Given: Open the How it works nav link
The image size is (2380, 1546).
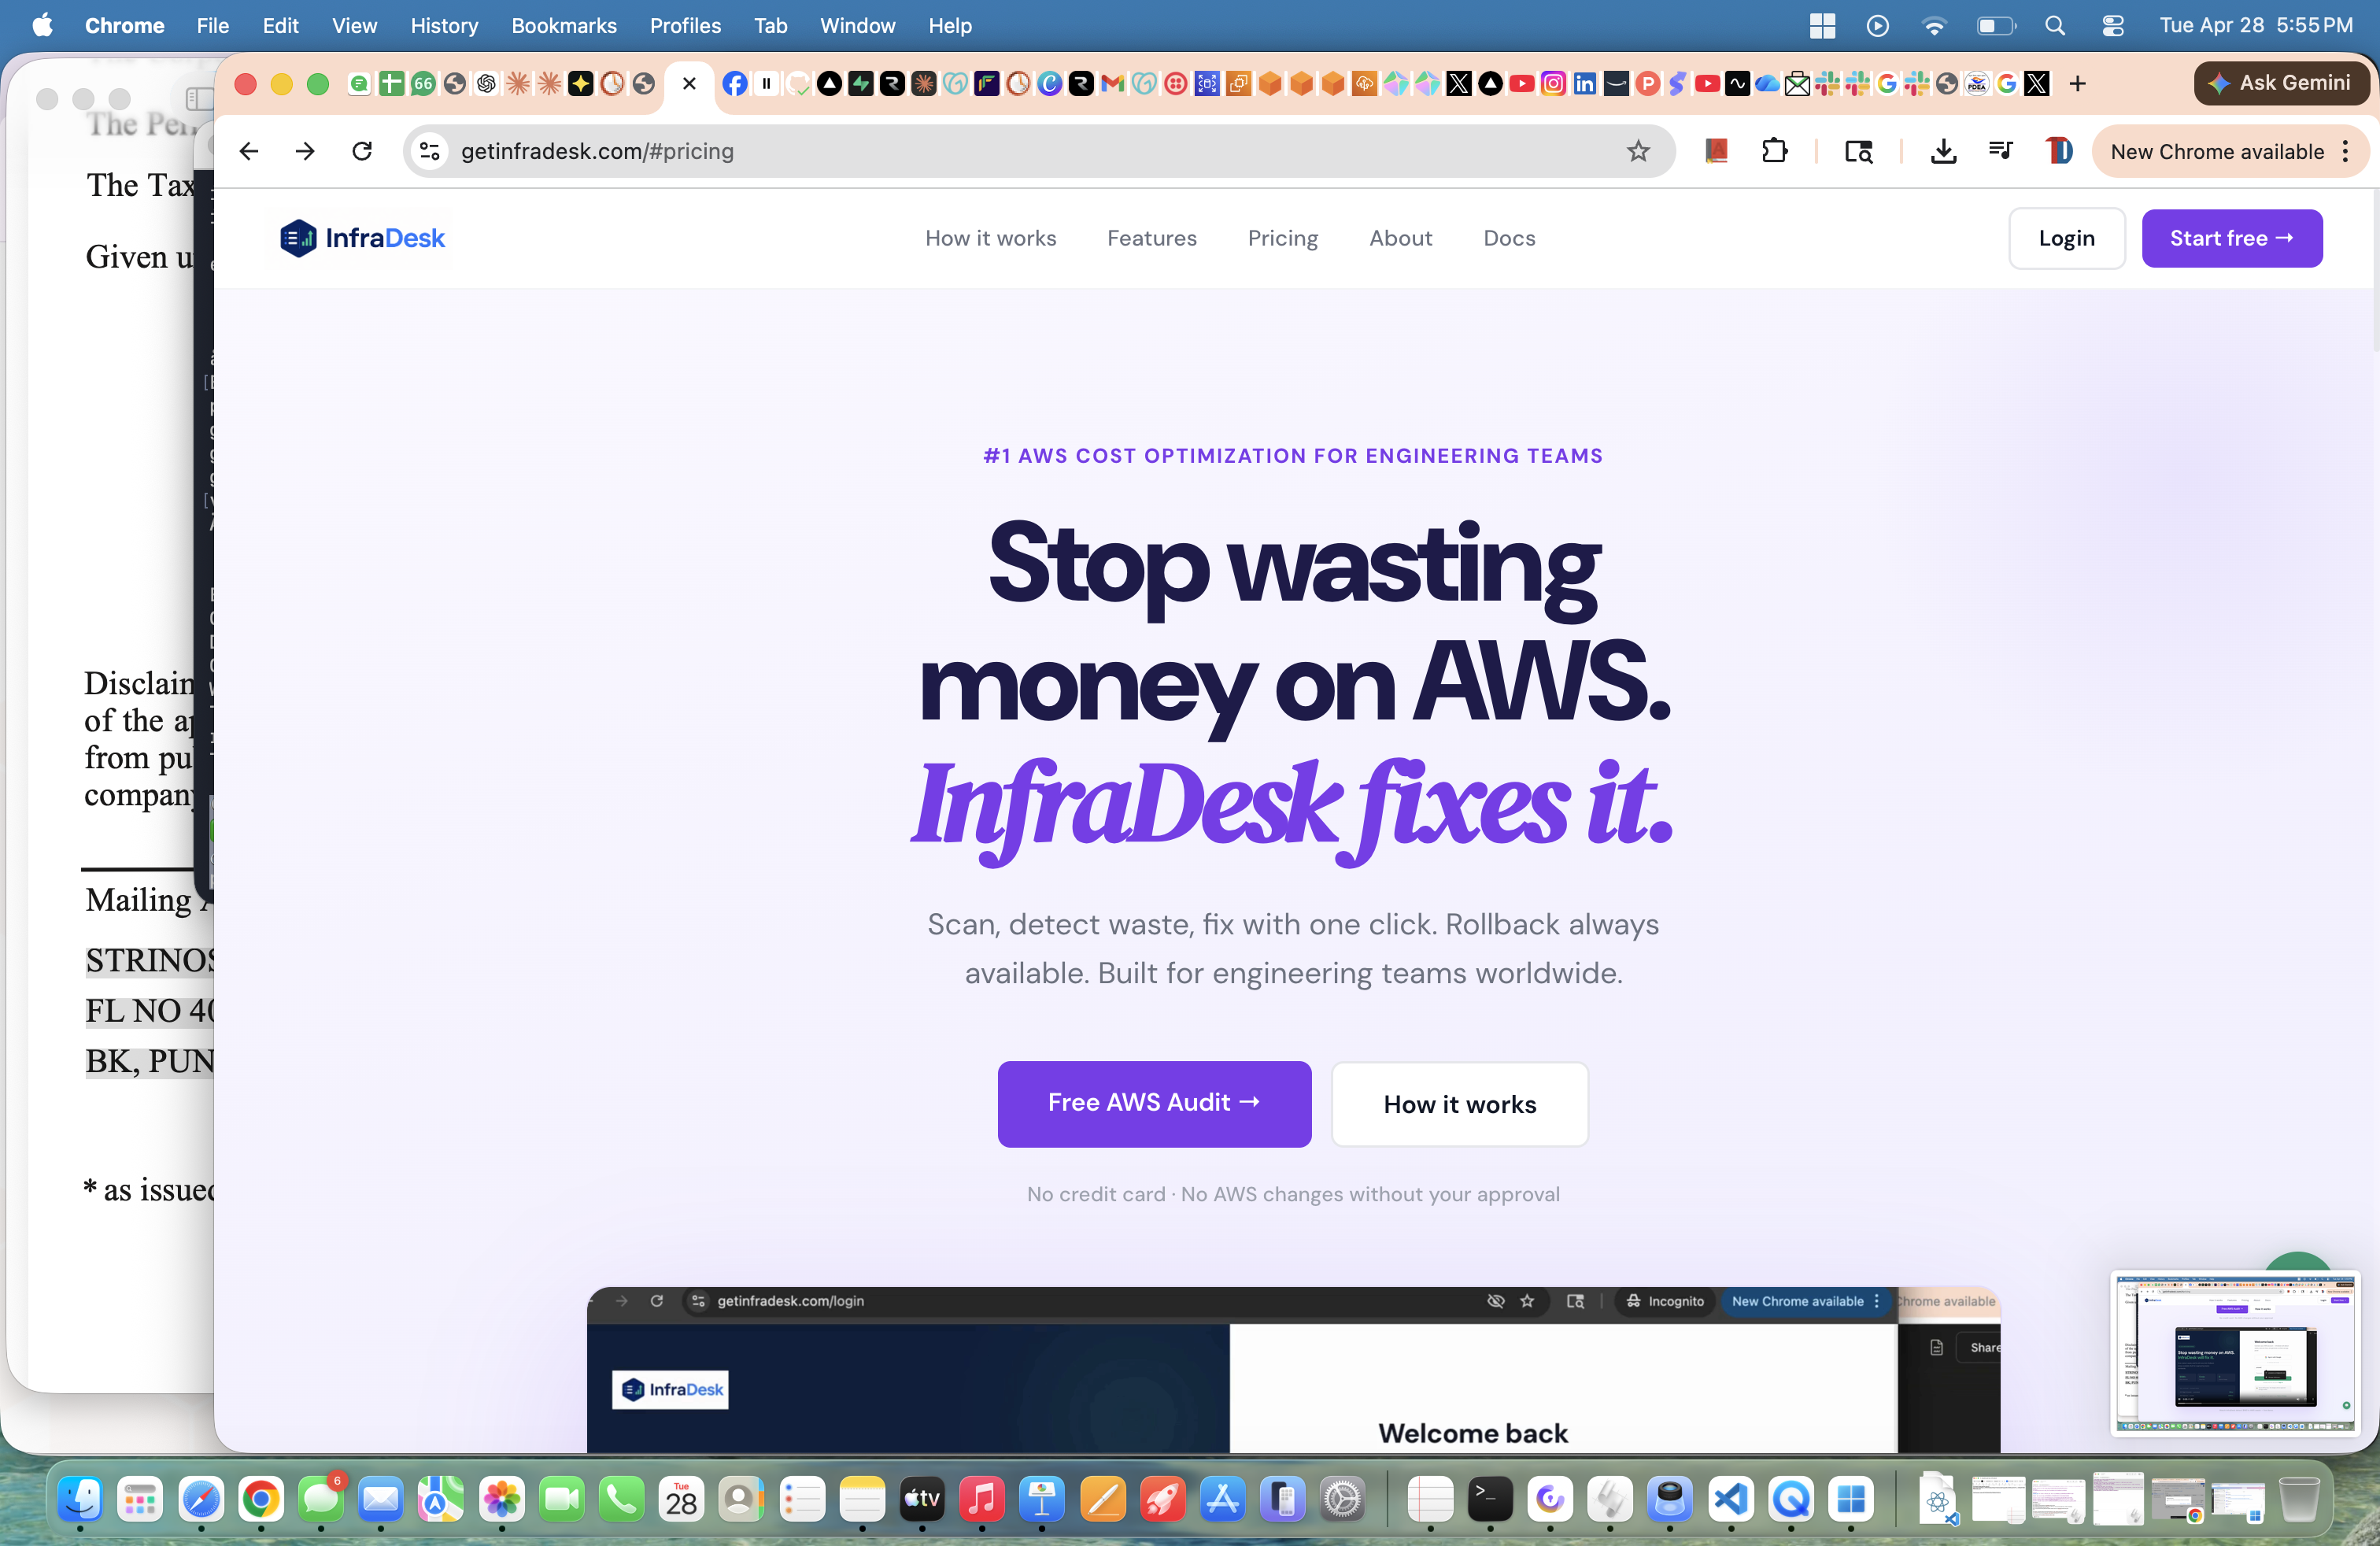Looking at the screenshot, I should 990,238.
